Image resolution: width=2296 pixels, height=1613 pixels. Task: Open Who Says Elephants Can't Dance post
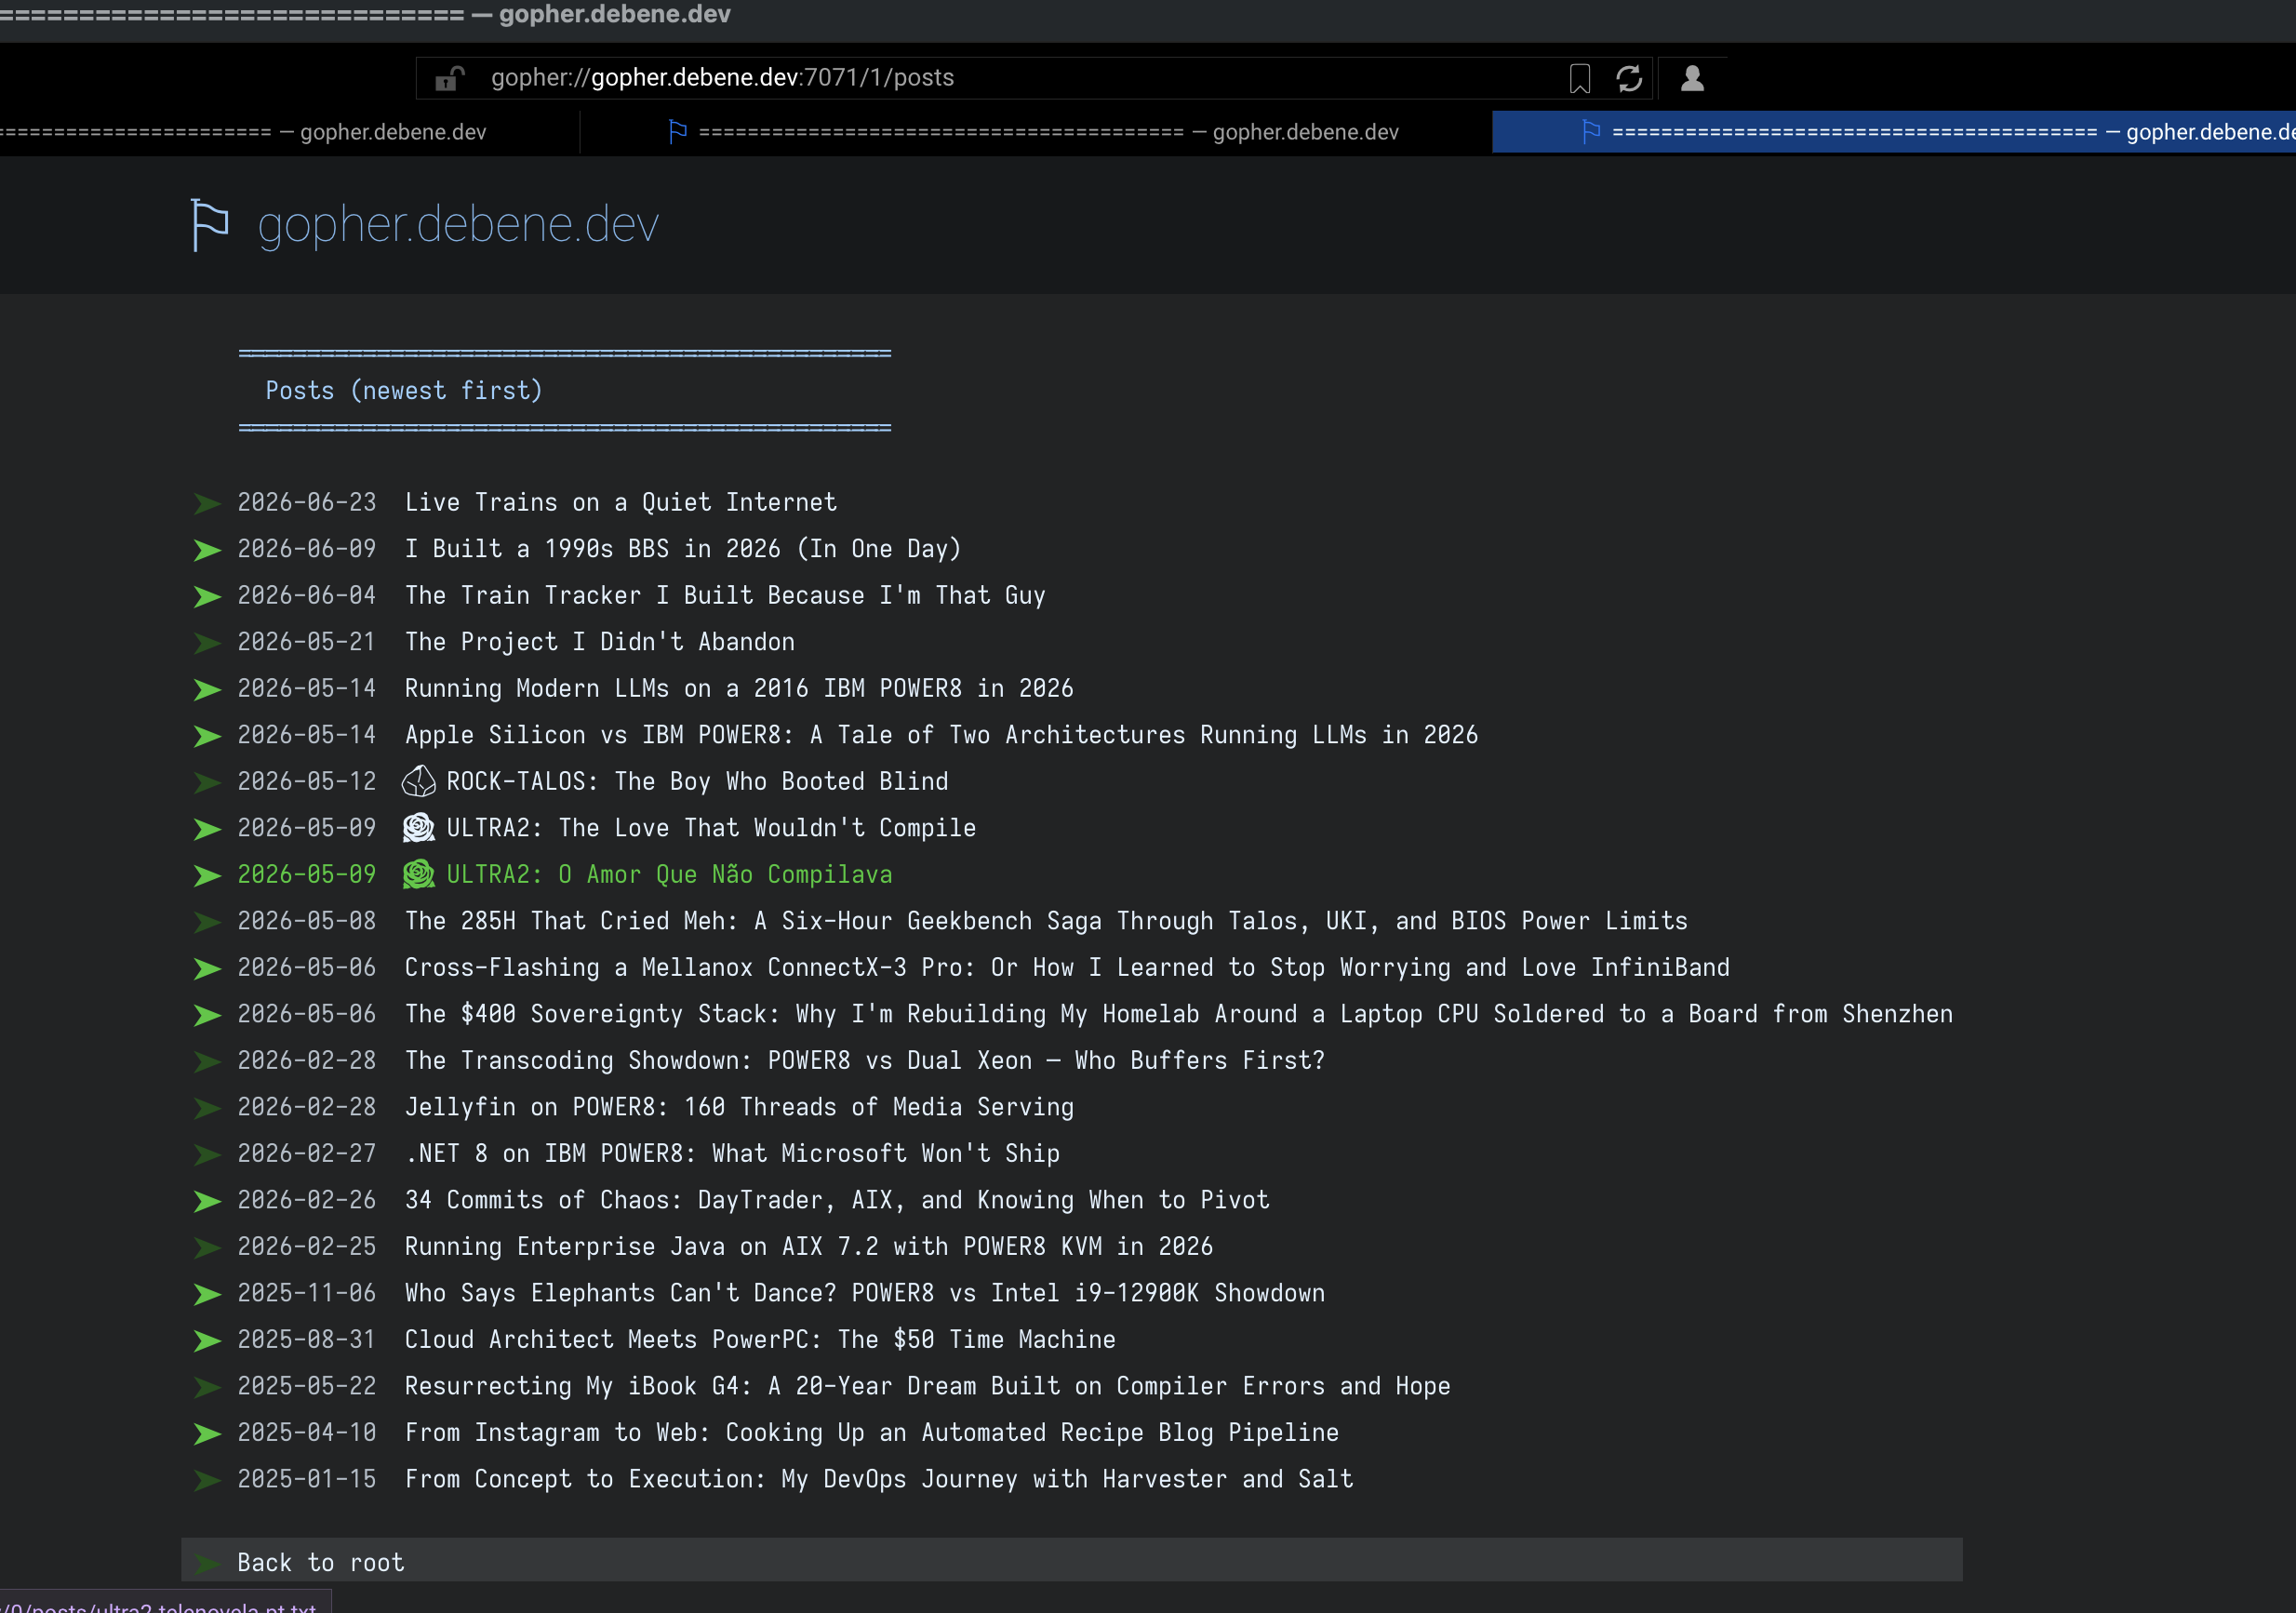coord(865,1293)
